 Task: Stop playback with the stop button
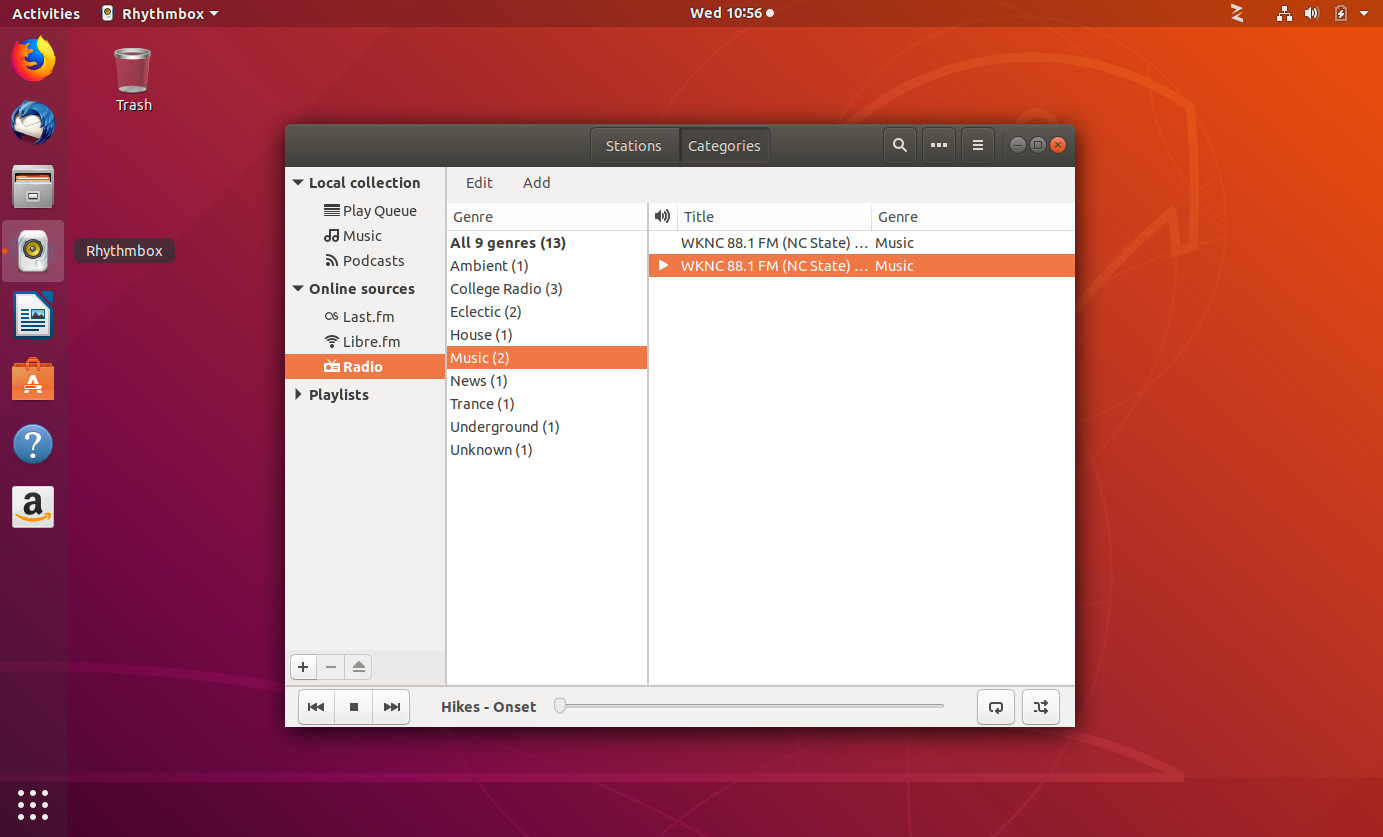coord(353,706)
